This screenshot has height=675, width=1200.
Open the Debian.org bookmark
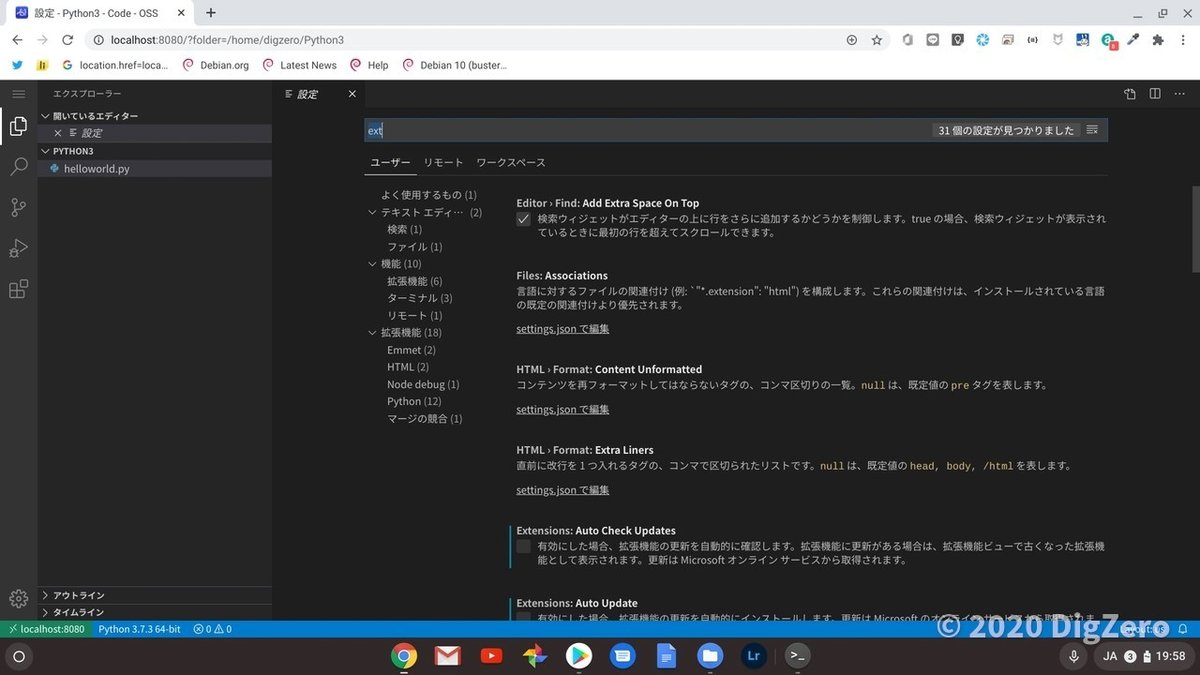(x=215, y=65)
